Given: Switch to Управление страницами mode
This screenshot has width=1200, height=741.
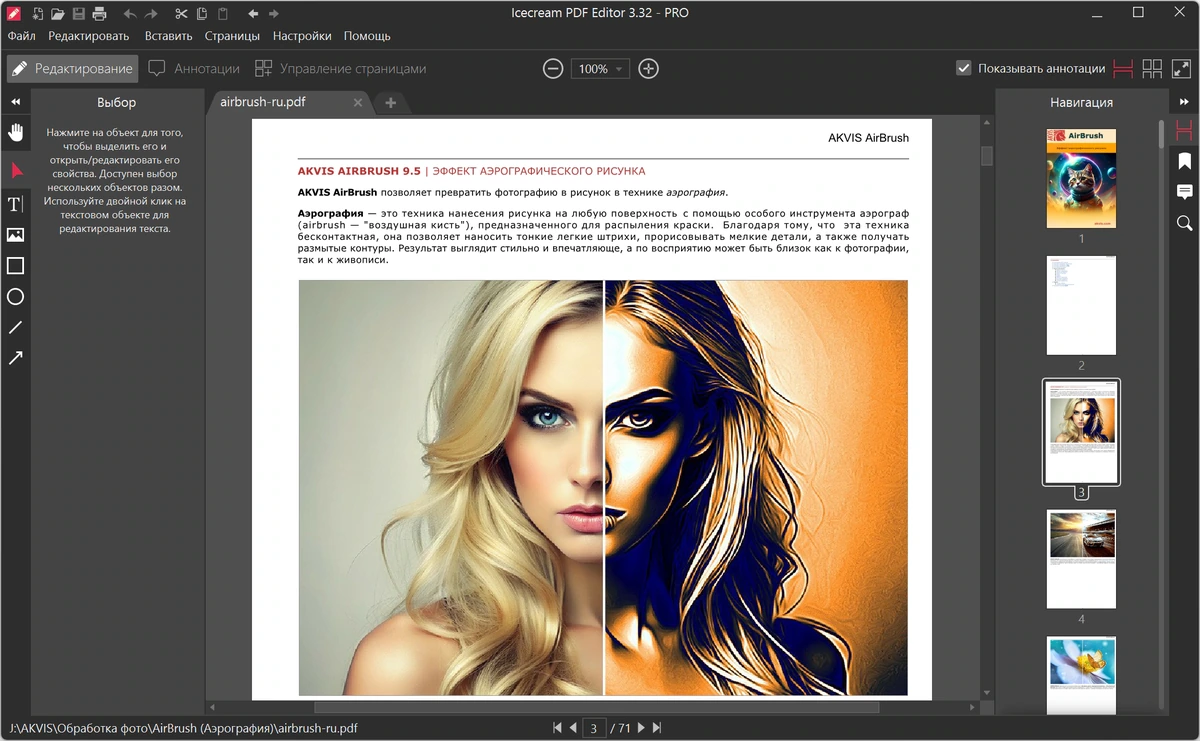Looking at the screenshot, I should click(340, 69).
